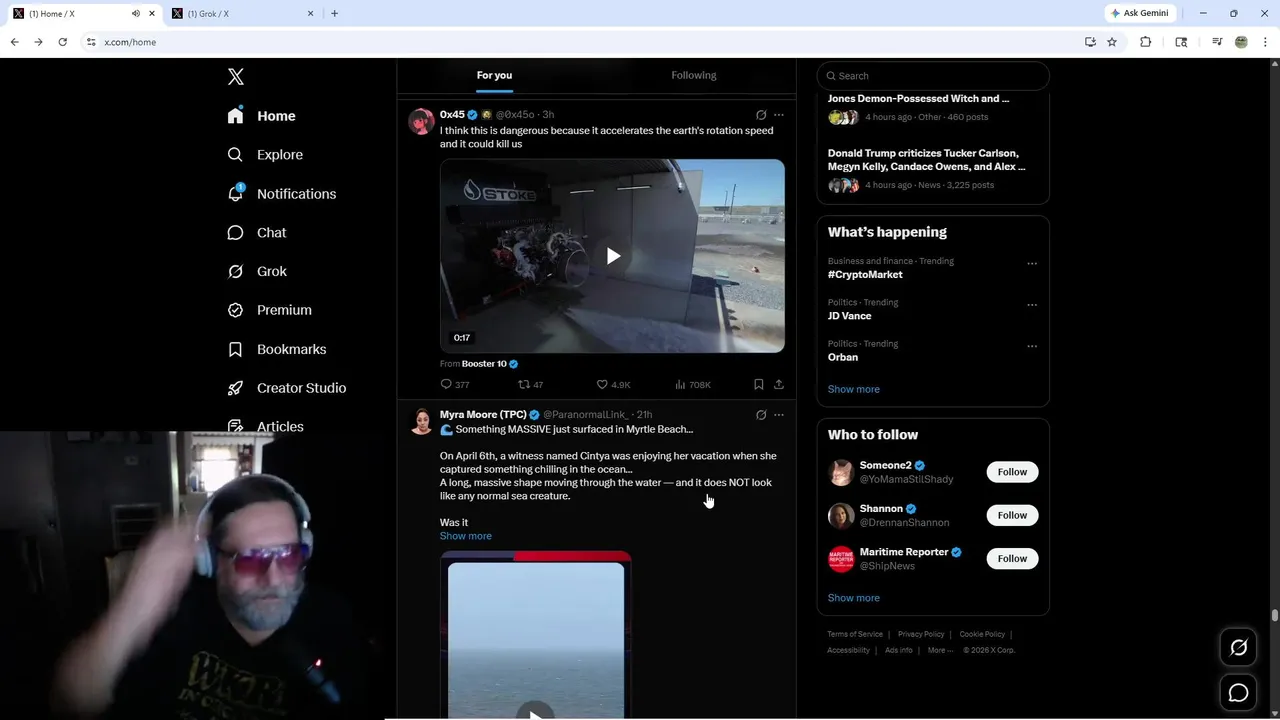1280x720 pixels.
Task: Open more options on 0x45 post
Action: click(x=779, y=115)
